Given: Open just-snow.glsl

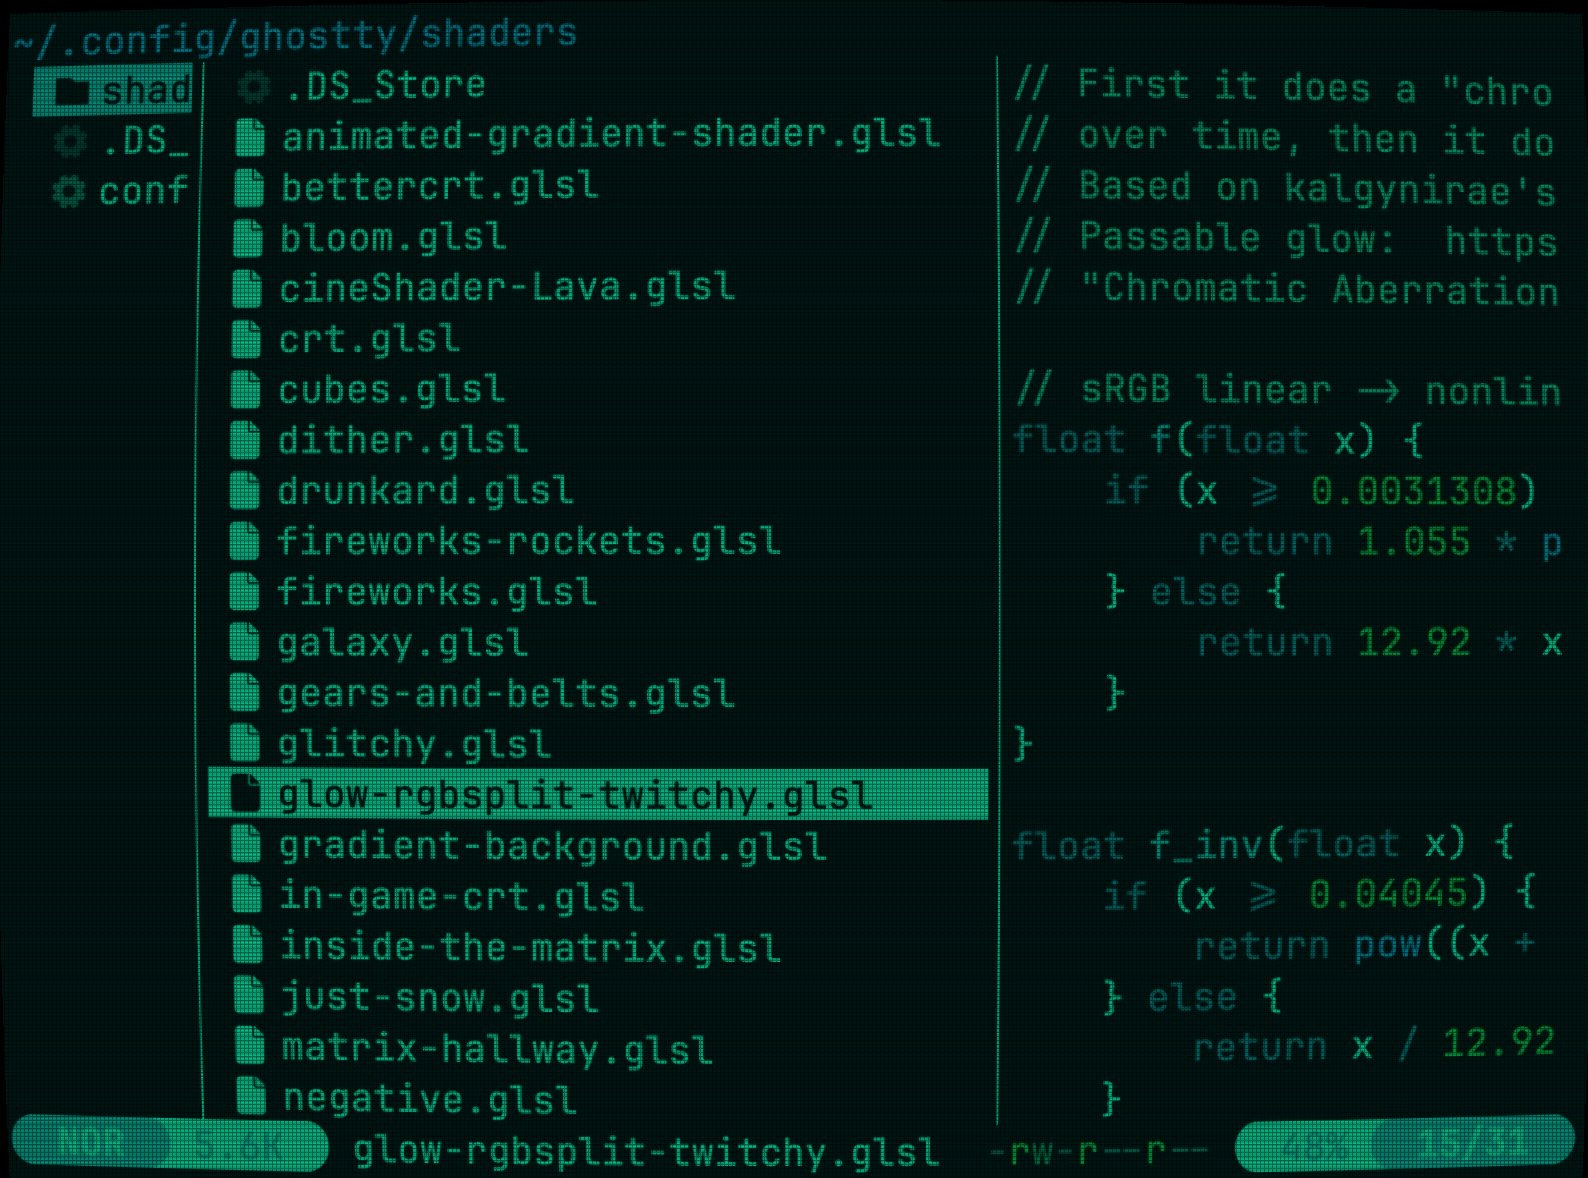Looking at the screenshot, I should click(440, 998).
